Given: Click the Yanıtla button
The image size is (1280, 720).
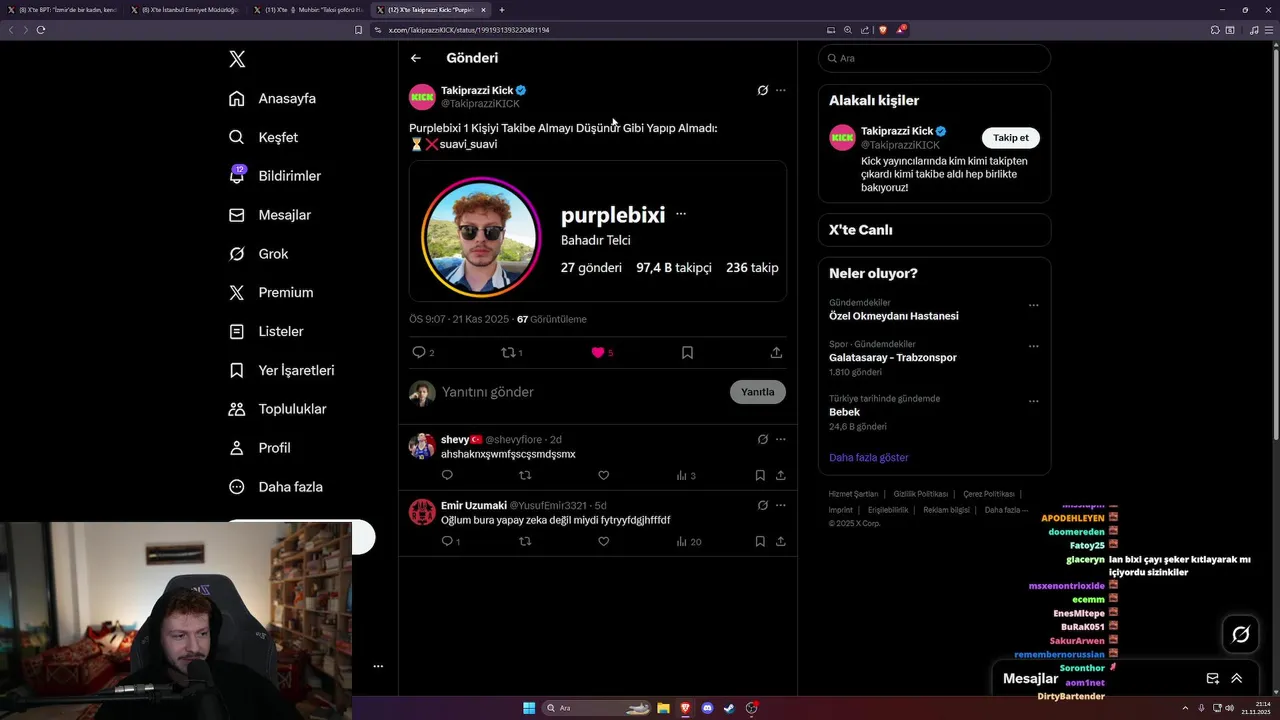Looking at the screenshot, I should (x=758, y=392).
